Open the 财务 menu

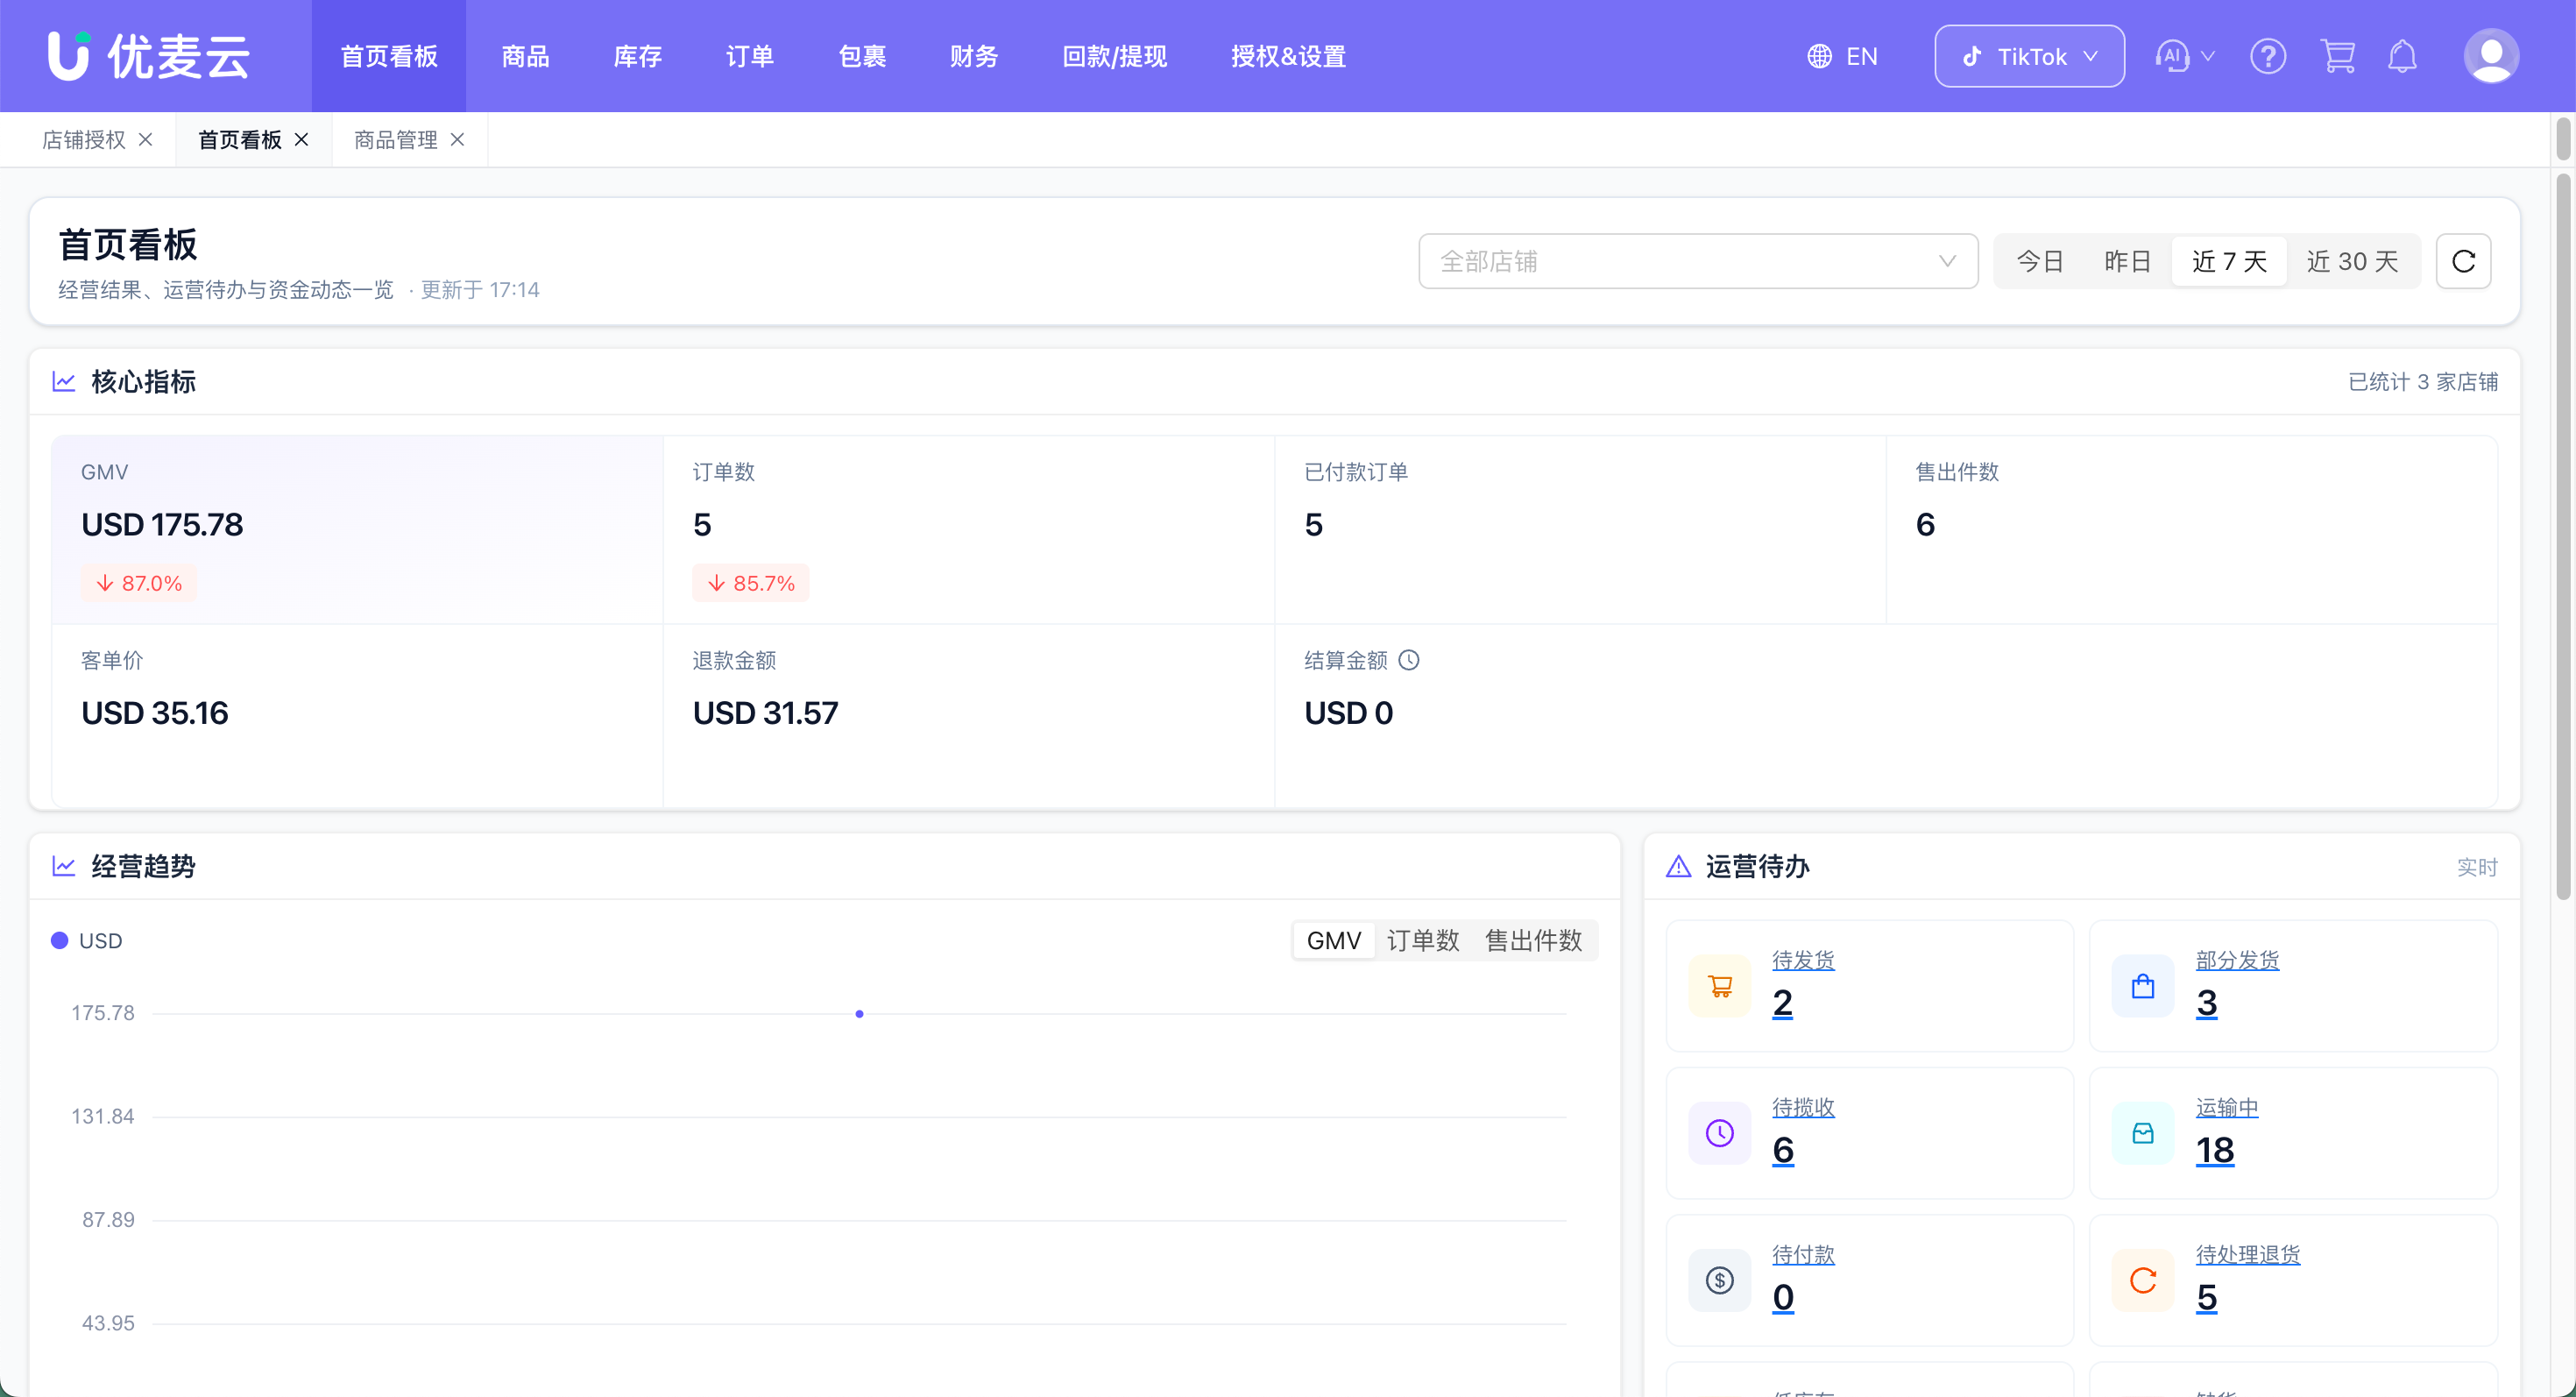pos(975,56)
